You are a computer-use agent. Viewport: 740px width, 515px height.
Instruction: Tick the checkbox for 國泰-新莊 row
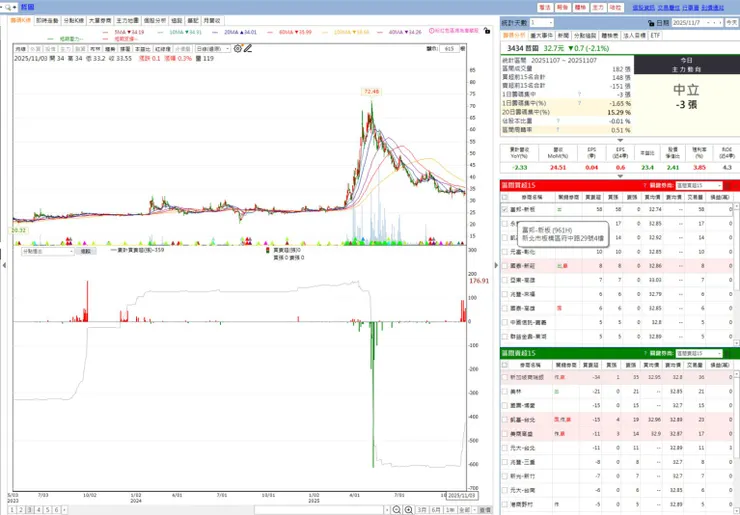pyautogui.click(x=505, y=266)
